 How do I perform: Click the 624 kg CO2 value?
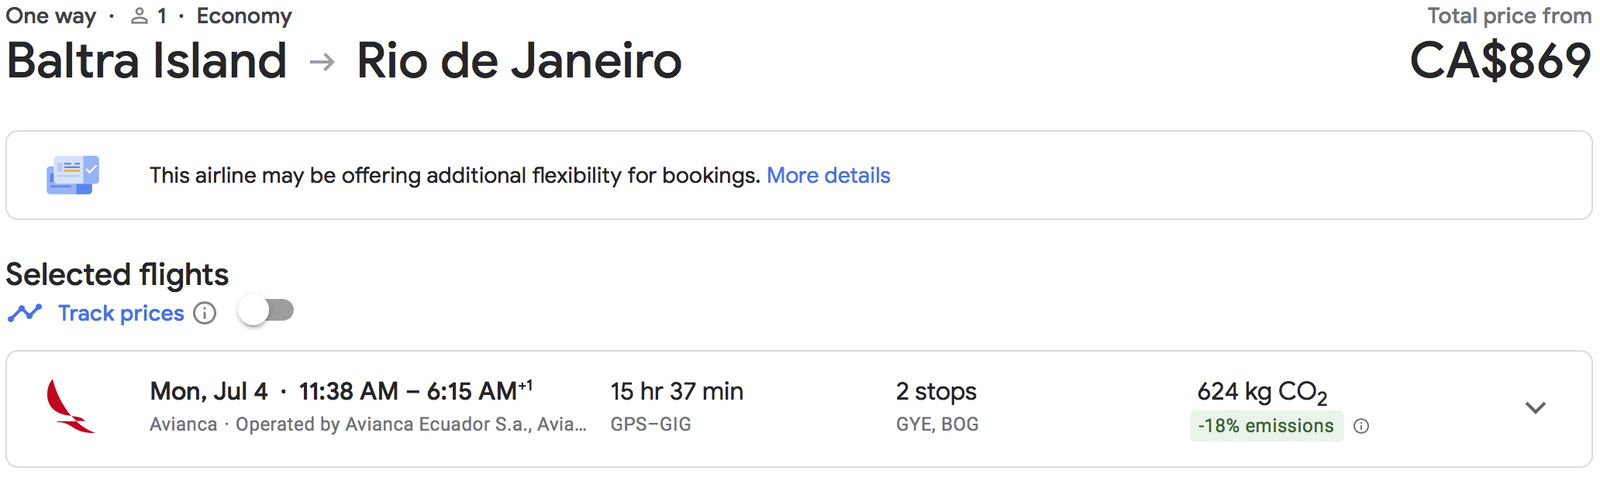[1262, 392]
